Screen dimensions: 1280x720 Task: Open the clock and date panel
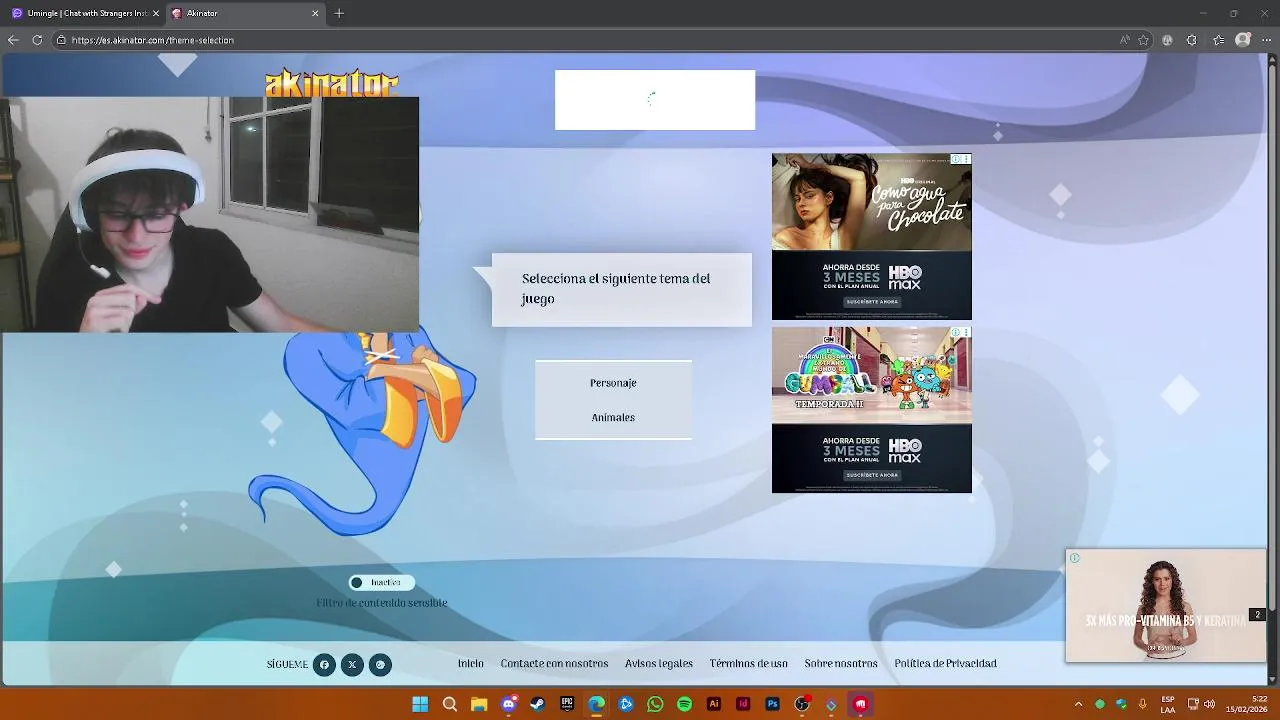point(1246,704)
